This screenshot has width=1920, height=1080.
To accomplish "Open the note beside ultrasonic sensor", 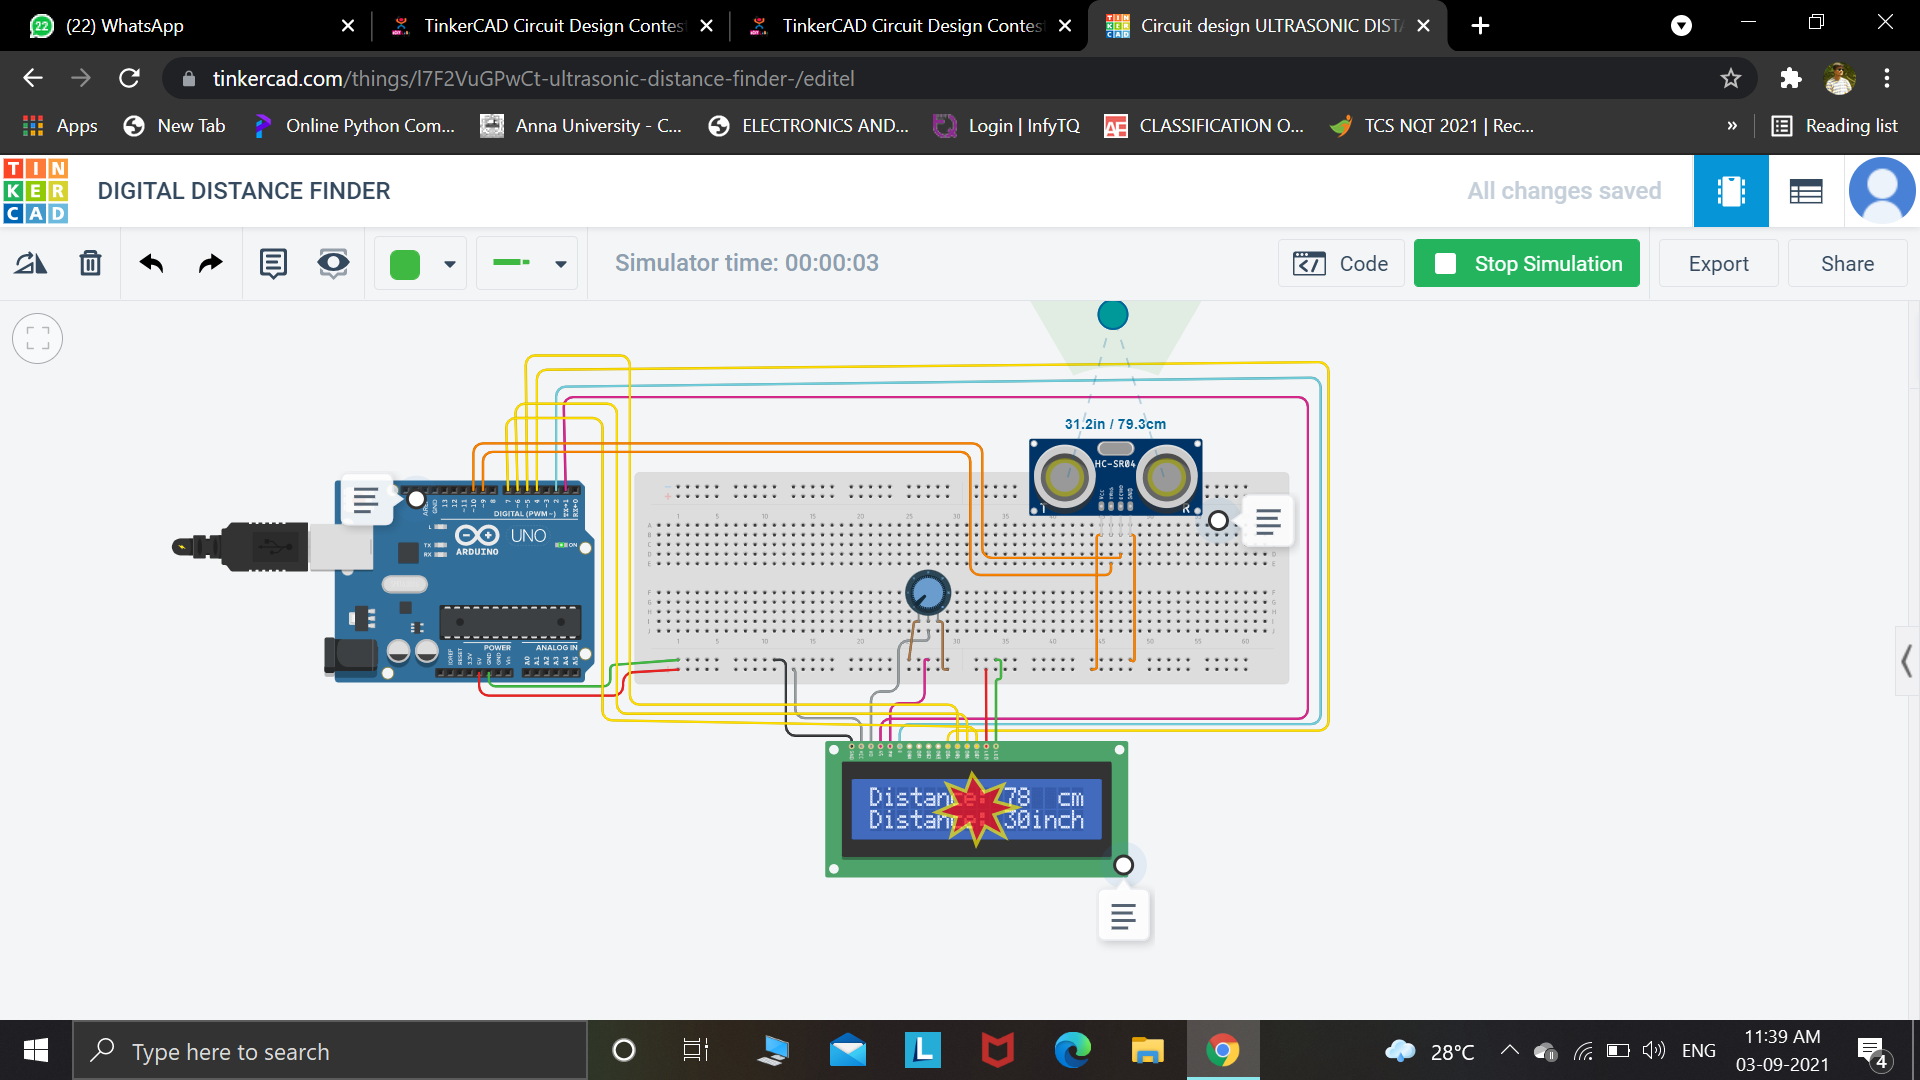I will click(x=1268, y=521).
